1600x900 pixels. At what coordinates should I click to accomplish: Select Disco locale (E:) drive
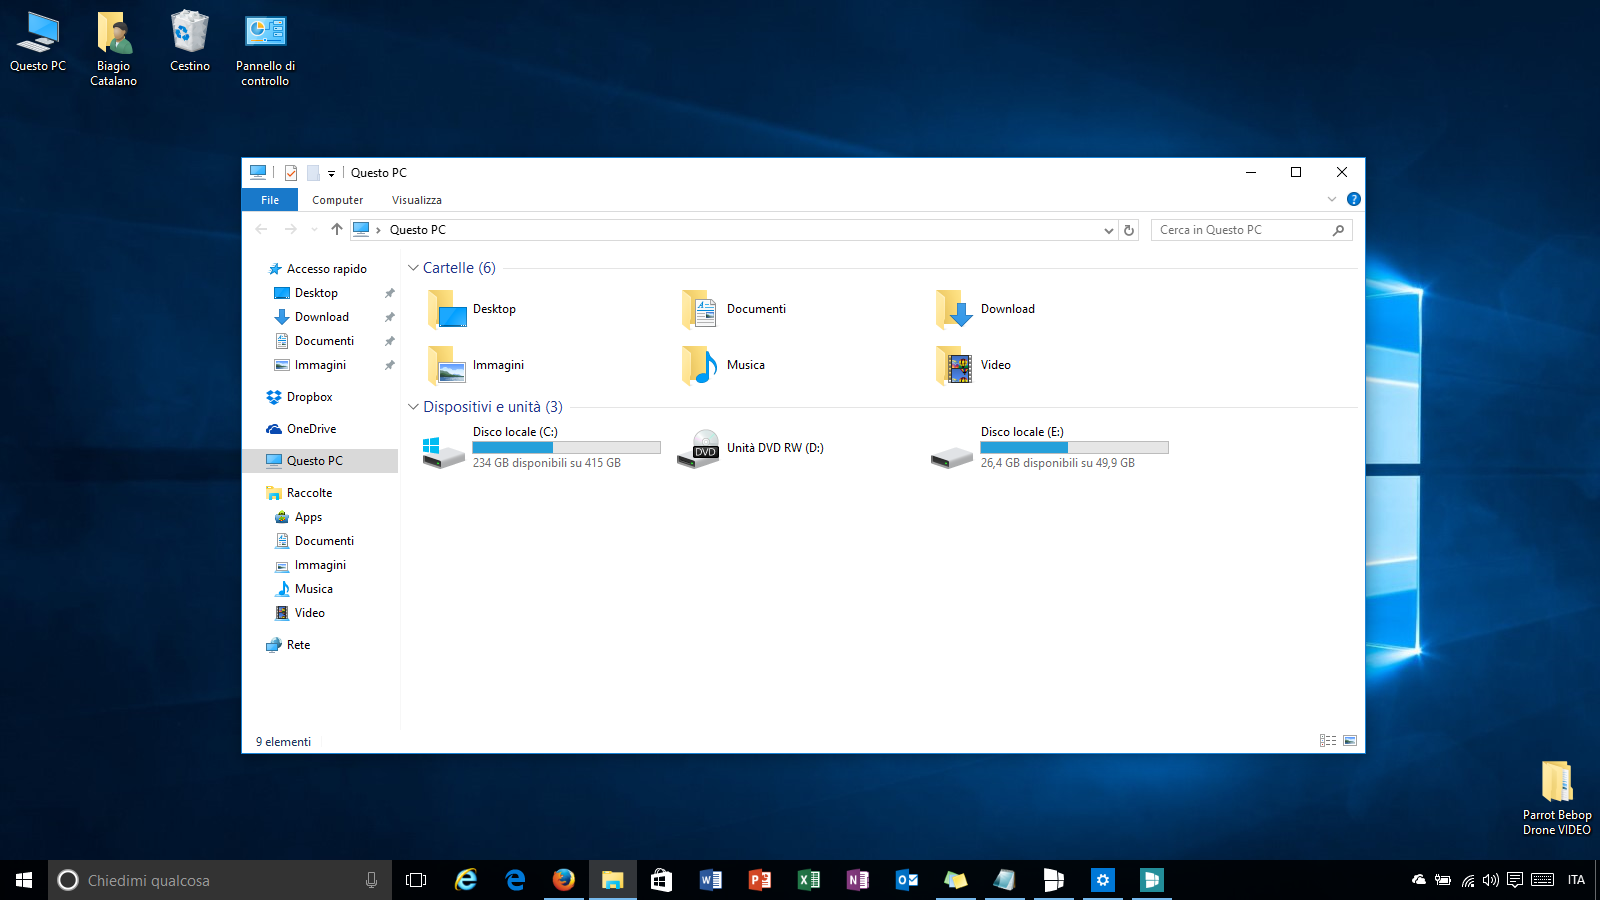tap(1049, 447)
